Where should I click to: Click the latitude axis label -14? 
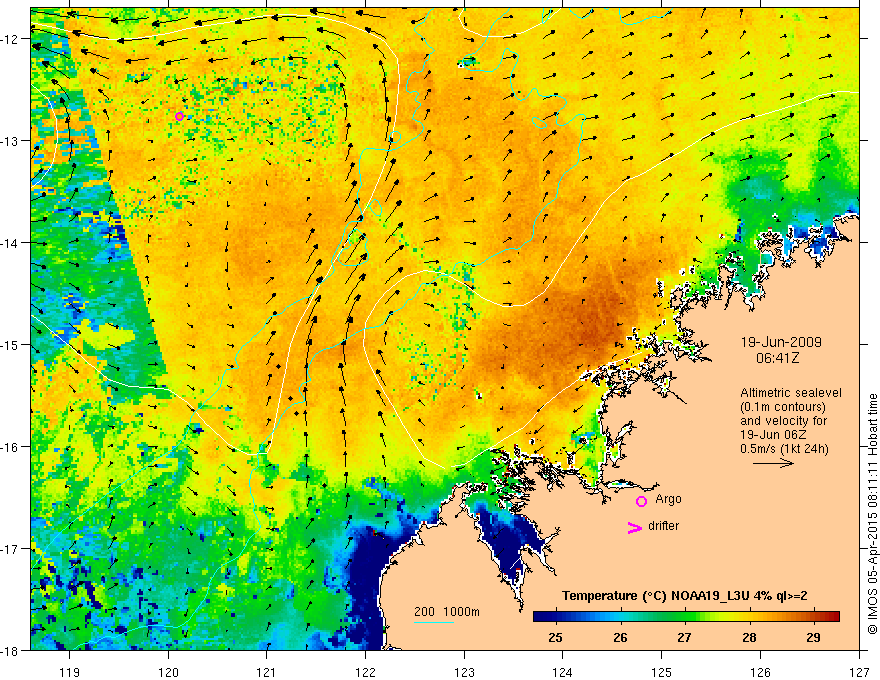tap(10, 243)
